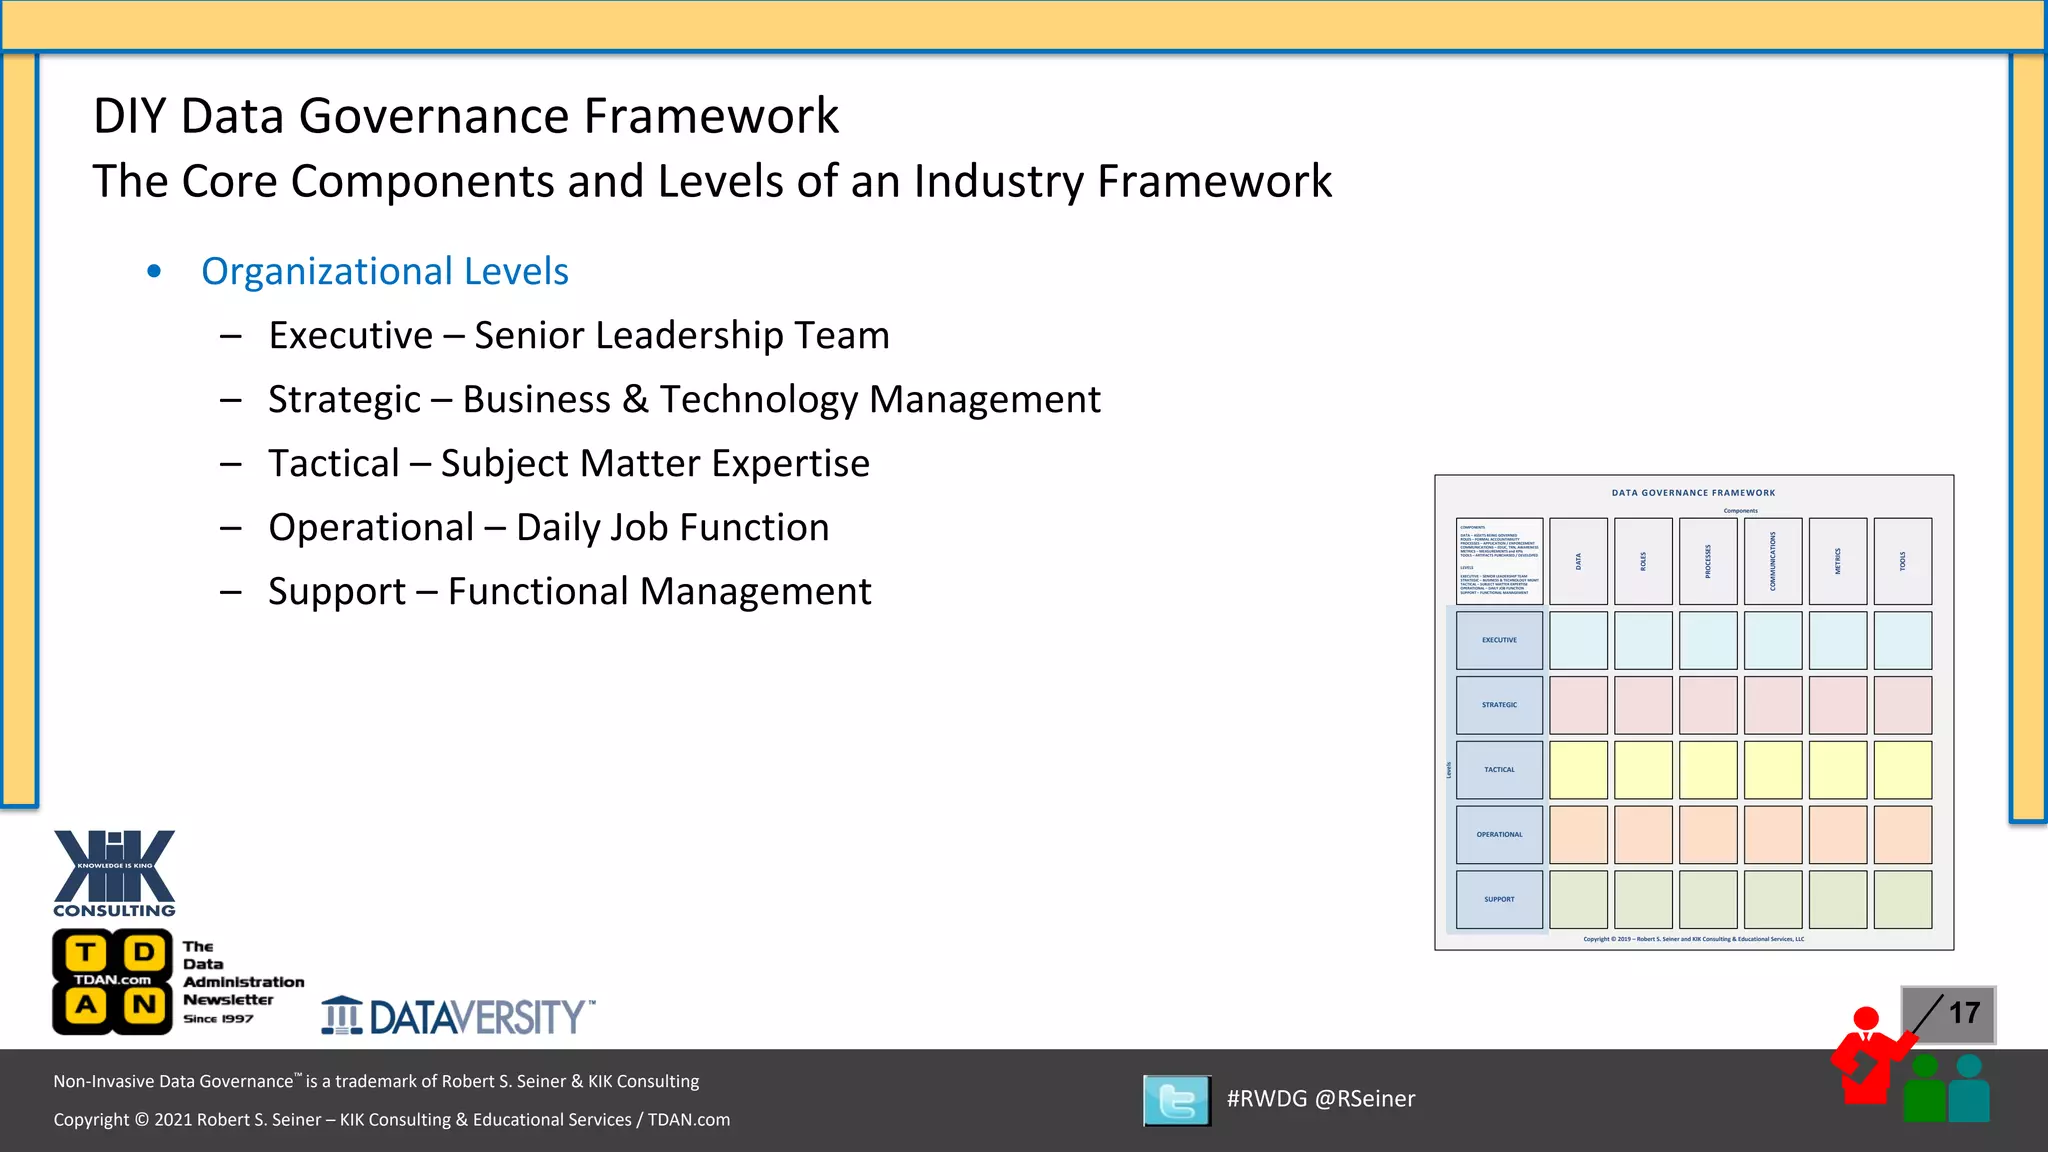Click the #RWDG @RSeiner handle text
The height and width of the screenshot is (1152, 2048).
coord(1320,1099)
